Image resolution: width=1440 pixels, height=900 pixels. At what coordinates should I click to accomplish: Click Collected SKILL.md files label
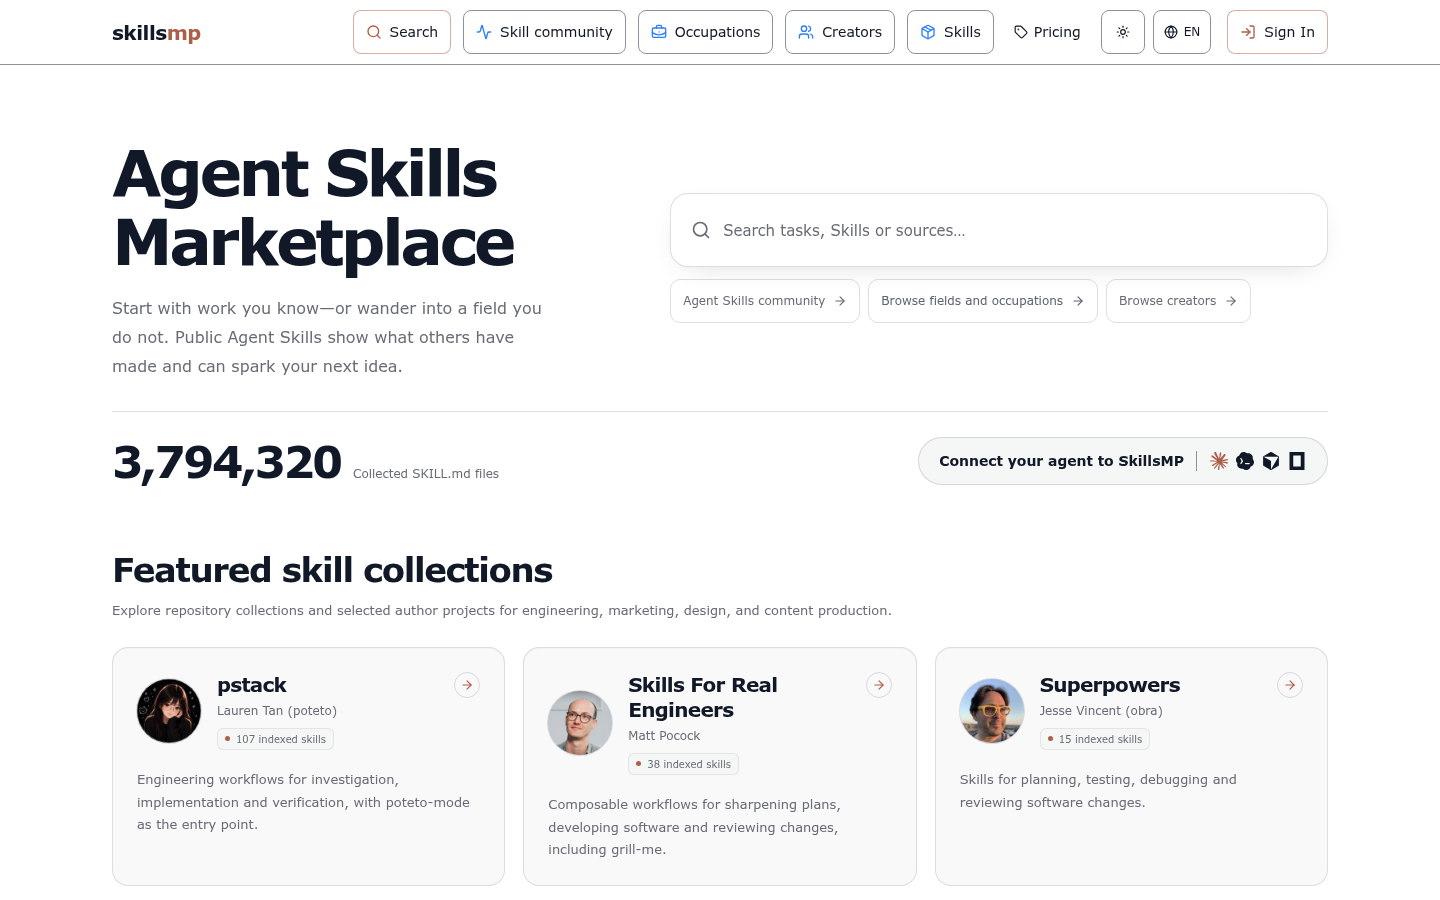(x=426, y=474)
